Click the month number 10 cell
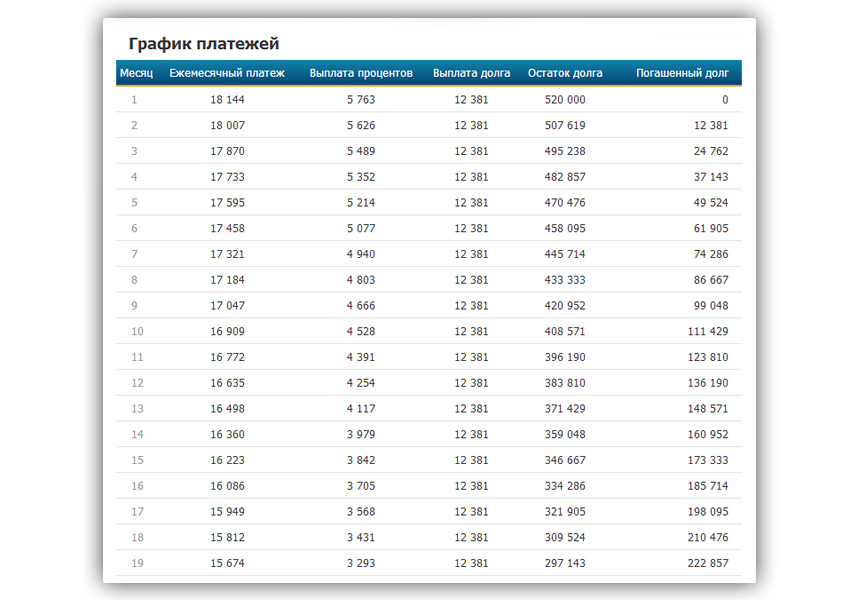Viewport: 859px width, 600px height. click(137, 331)
